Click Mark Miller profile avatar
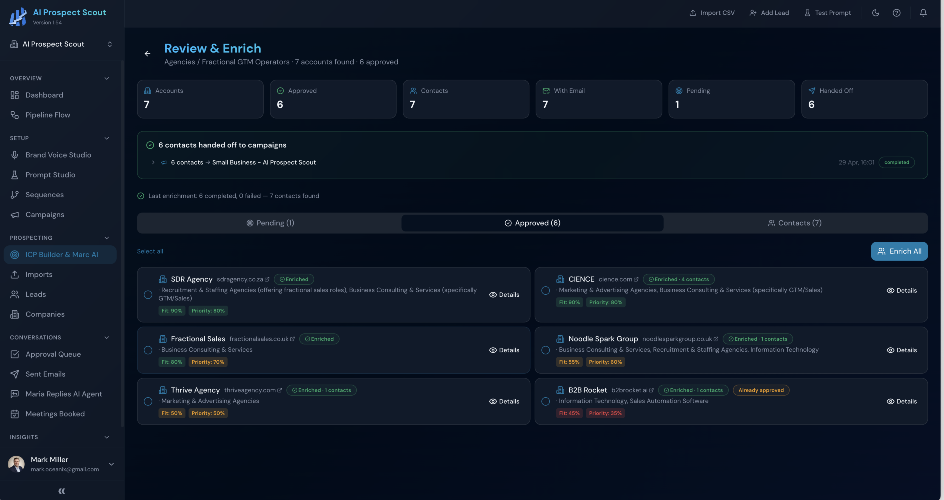 (16, 464)
